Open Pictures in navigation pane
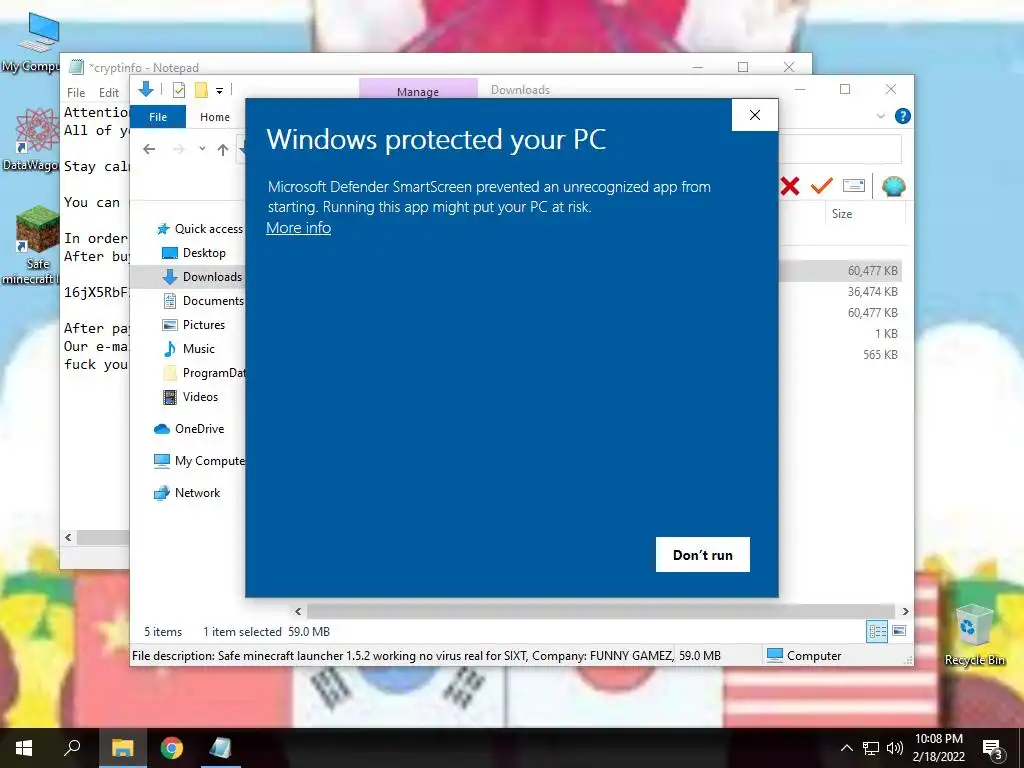1024x768 pixels. [193, 325]
